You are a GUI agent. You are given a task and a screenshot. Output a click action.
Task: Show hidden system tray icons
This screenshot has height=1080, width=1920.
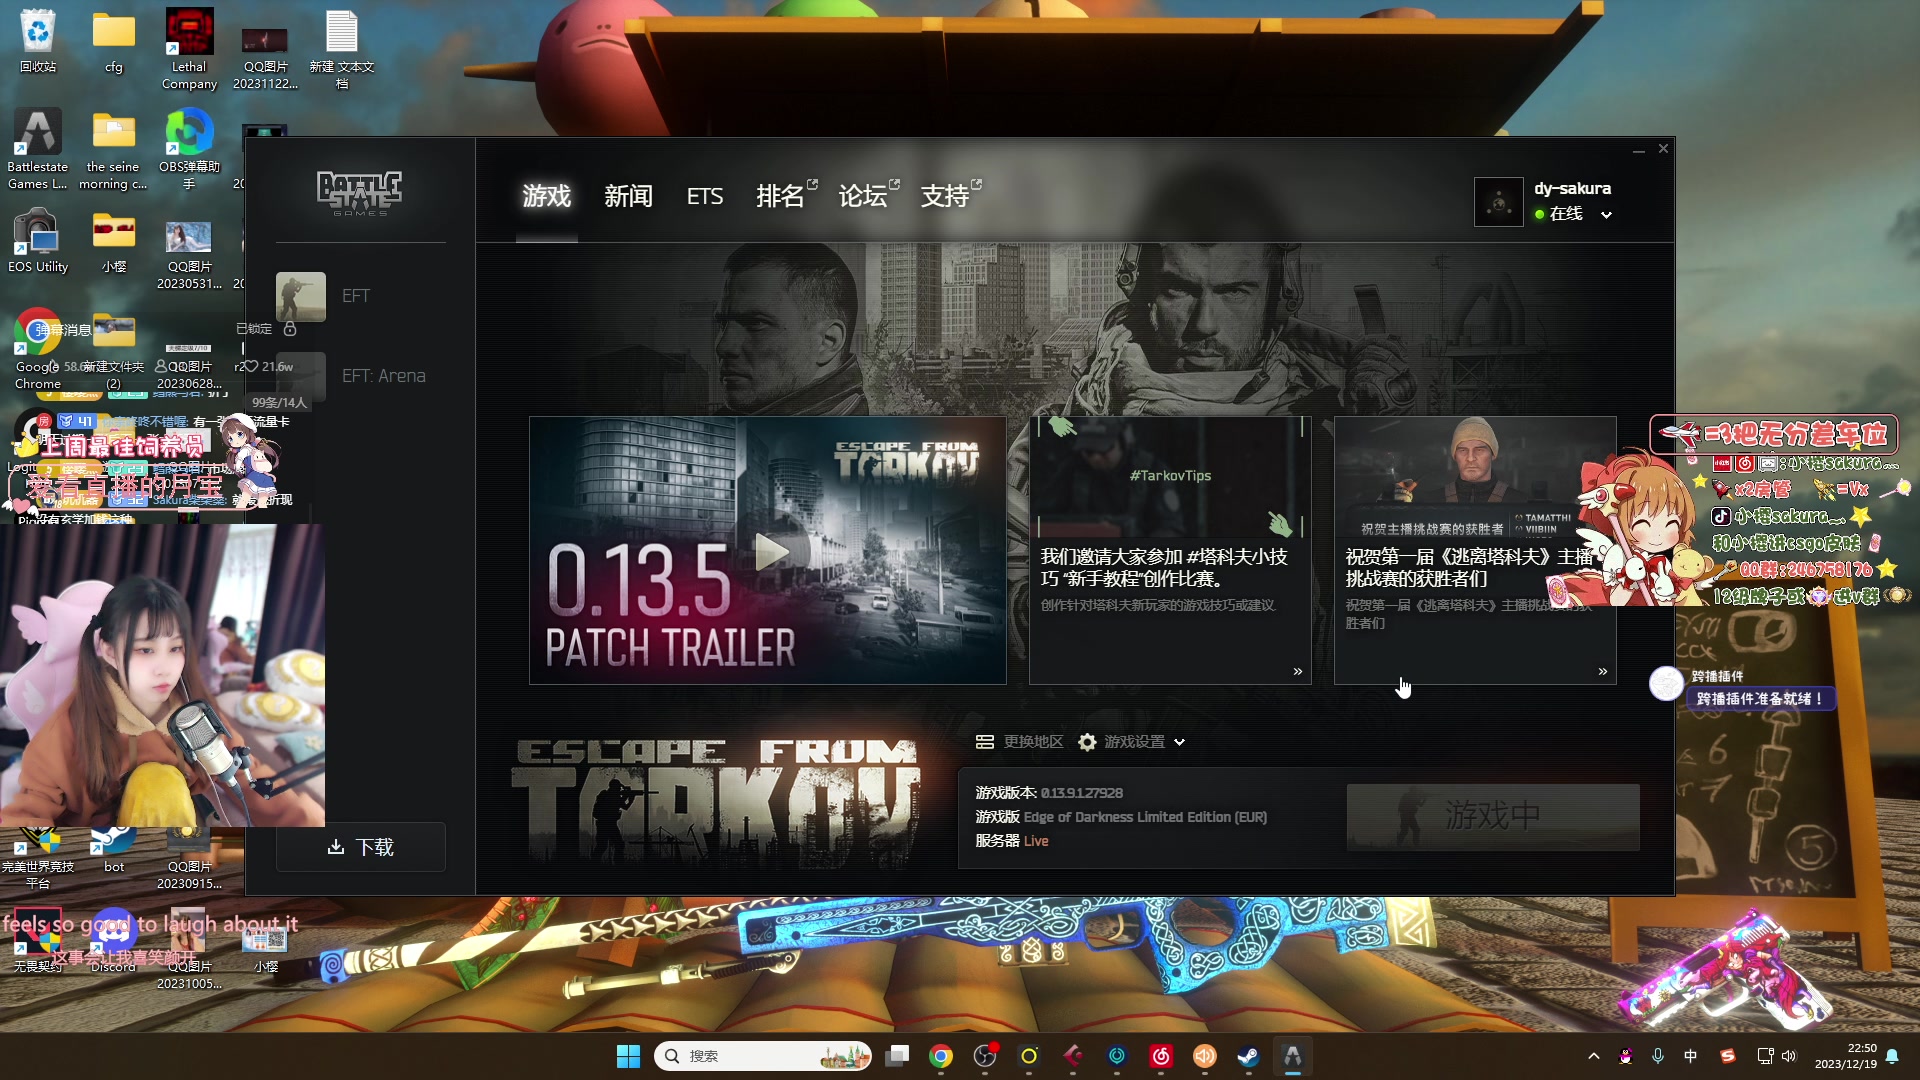coord(1594,1056)
